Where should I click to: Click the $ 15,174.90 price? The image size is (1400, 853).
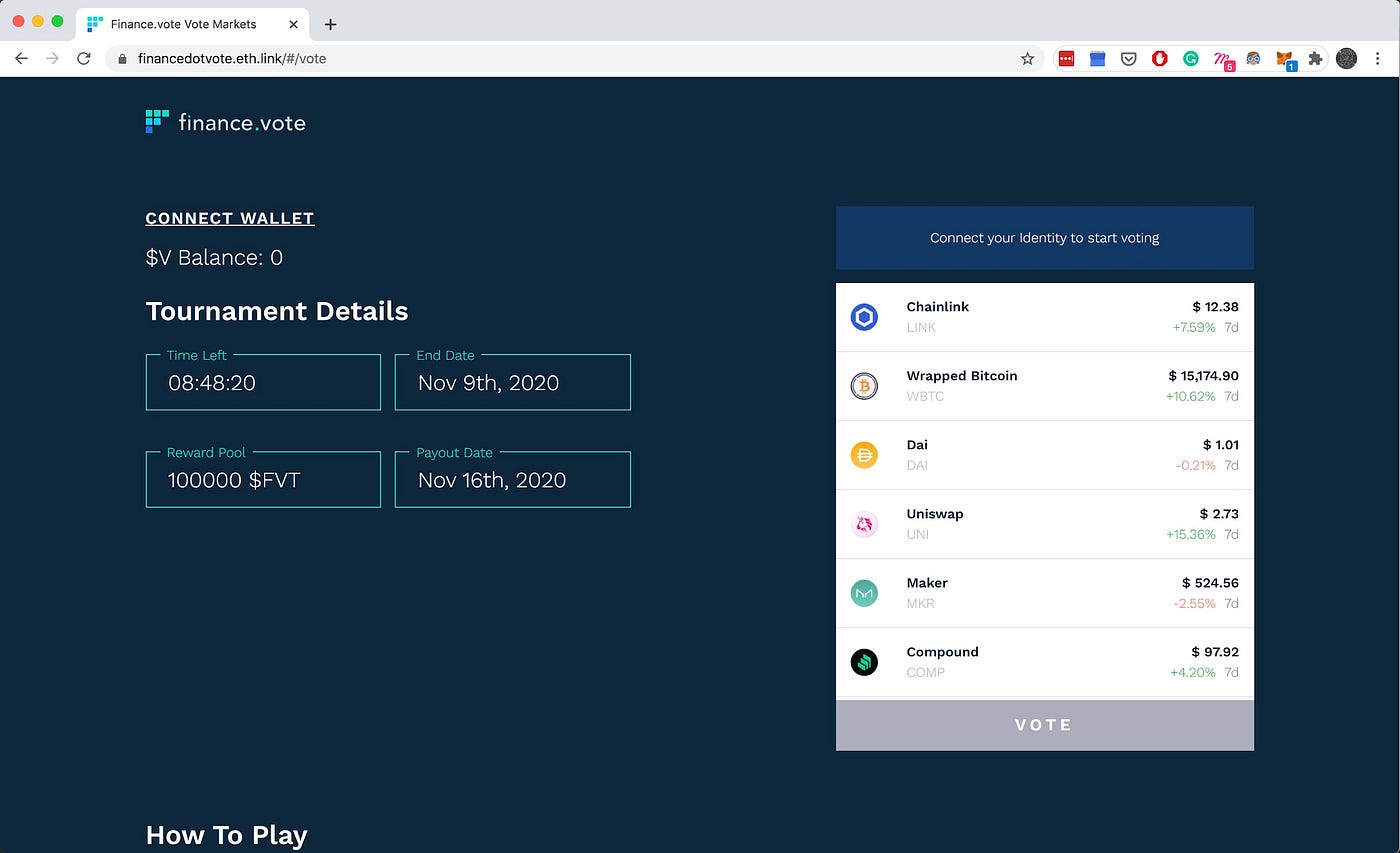(x=1203, y=376)
